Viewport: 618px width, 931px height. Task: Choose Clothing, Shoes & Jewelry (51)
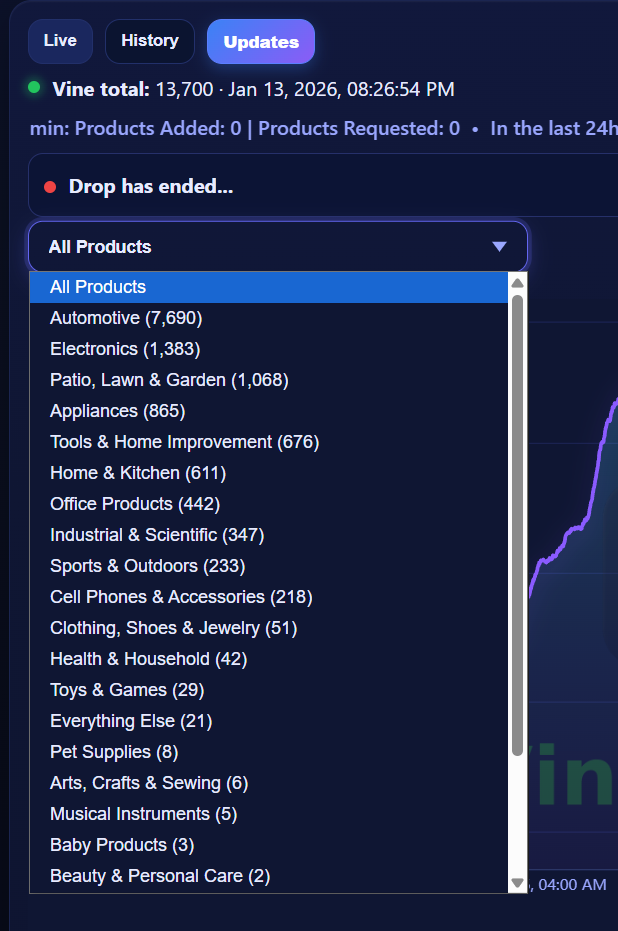[x=269, y=628]
